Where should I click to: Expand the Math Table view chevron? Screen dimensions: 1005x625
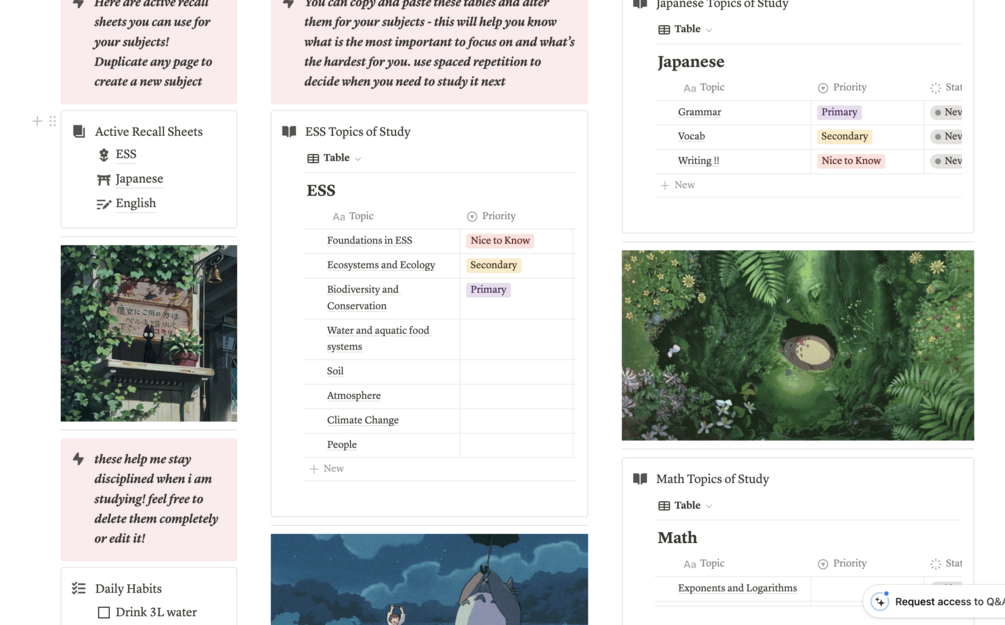pos(709,506)
